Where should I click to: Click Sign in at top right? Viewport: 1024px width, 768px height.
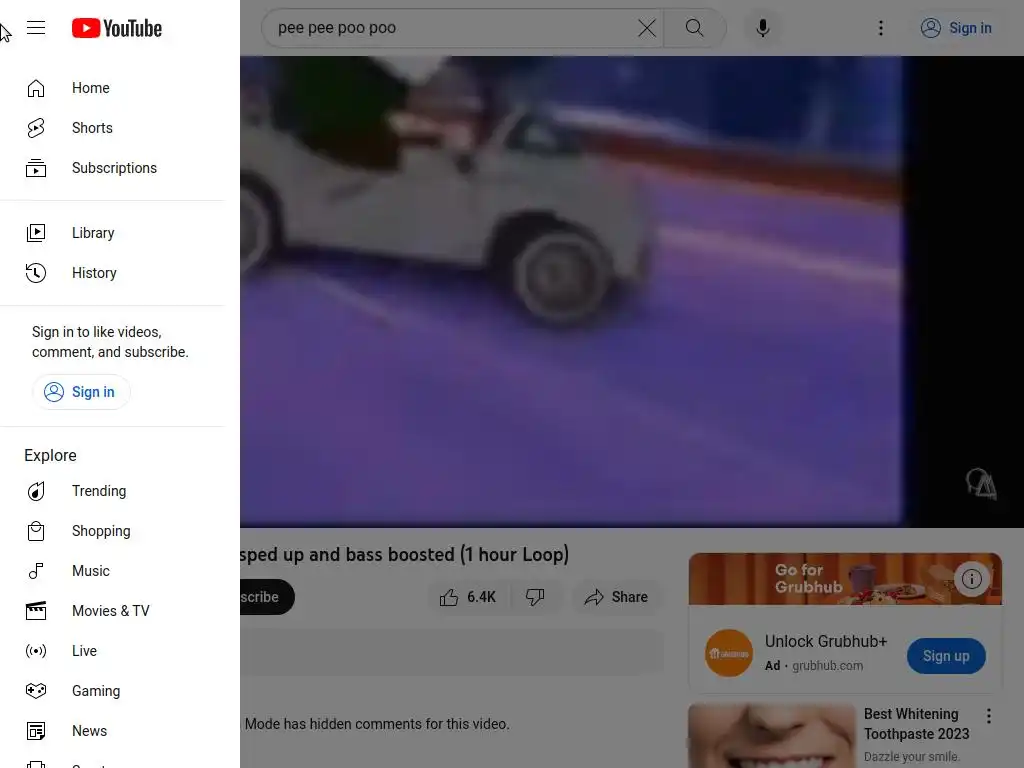956,28
